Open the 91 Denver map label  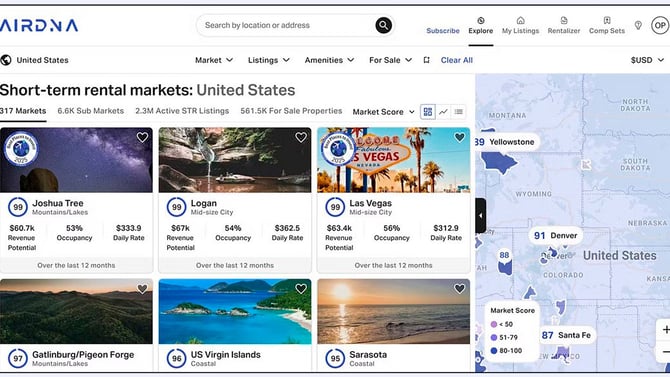click(x=555, y=236)
